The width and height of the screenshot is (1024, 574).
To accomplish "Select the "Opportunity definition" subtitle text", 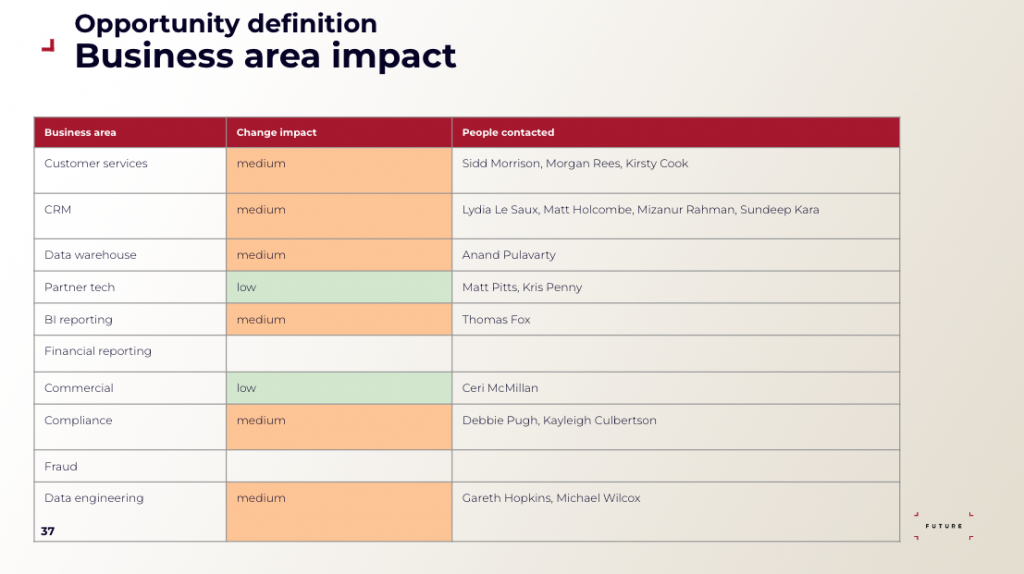I will point(226,23).
